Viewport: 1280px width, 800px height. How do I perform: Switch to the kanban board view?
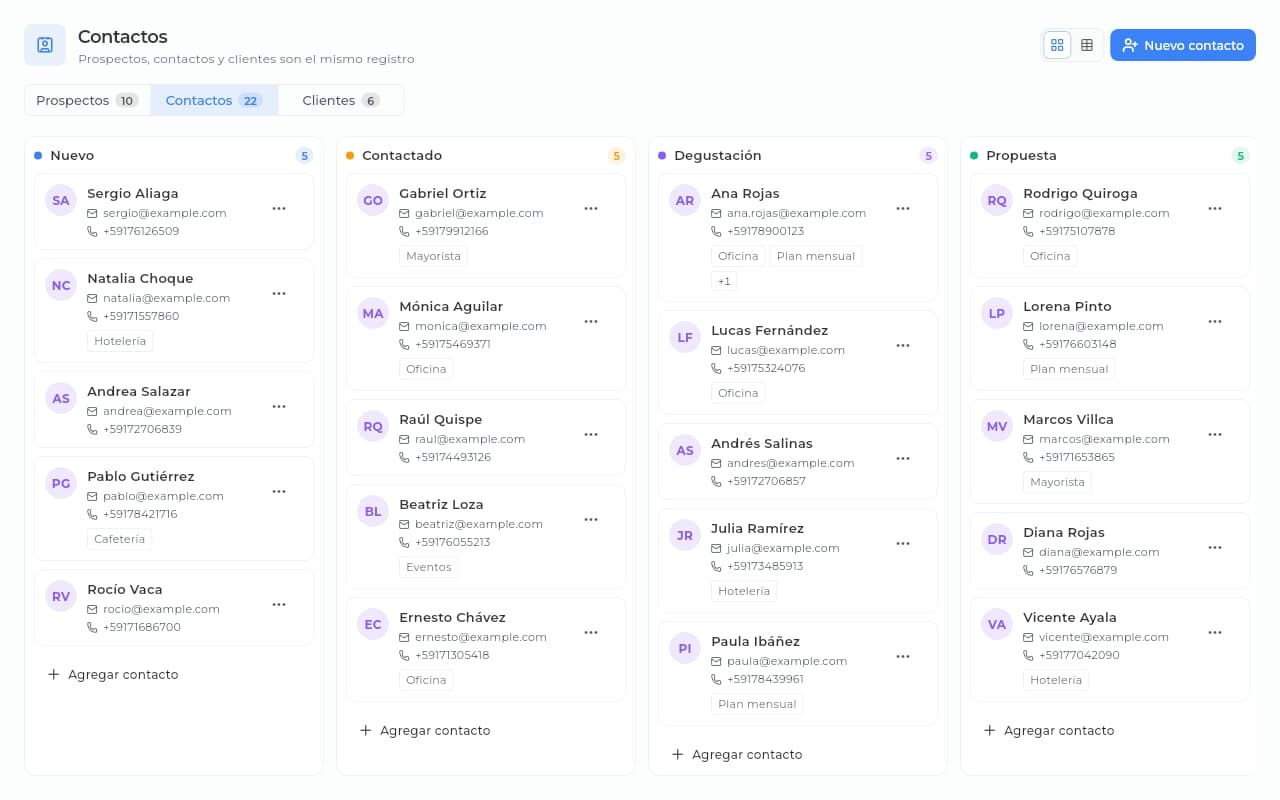[1057, 45]
